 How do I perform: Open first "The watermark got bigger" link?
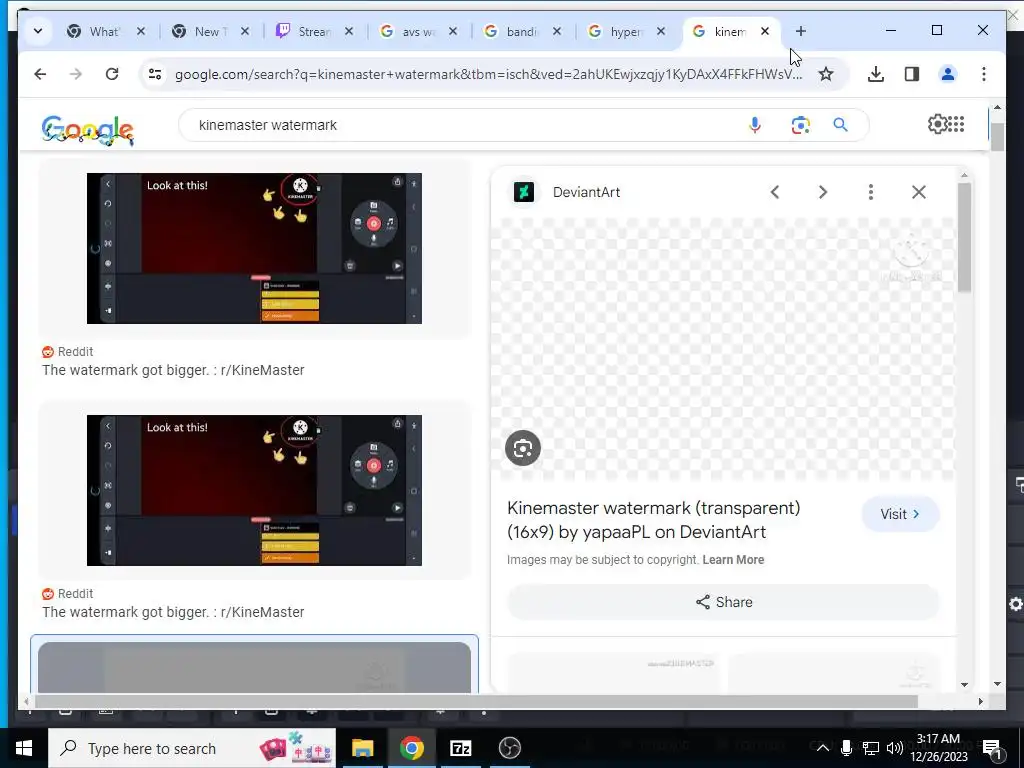coord(173,370)
